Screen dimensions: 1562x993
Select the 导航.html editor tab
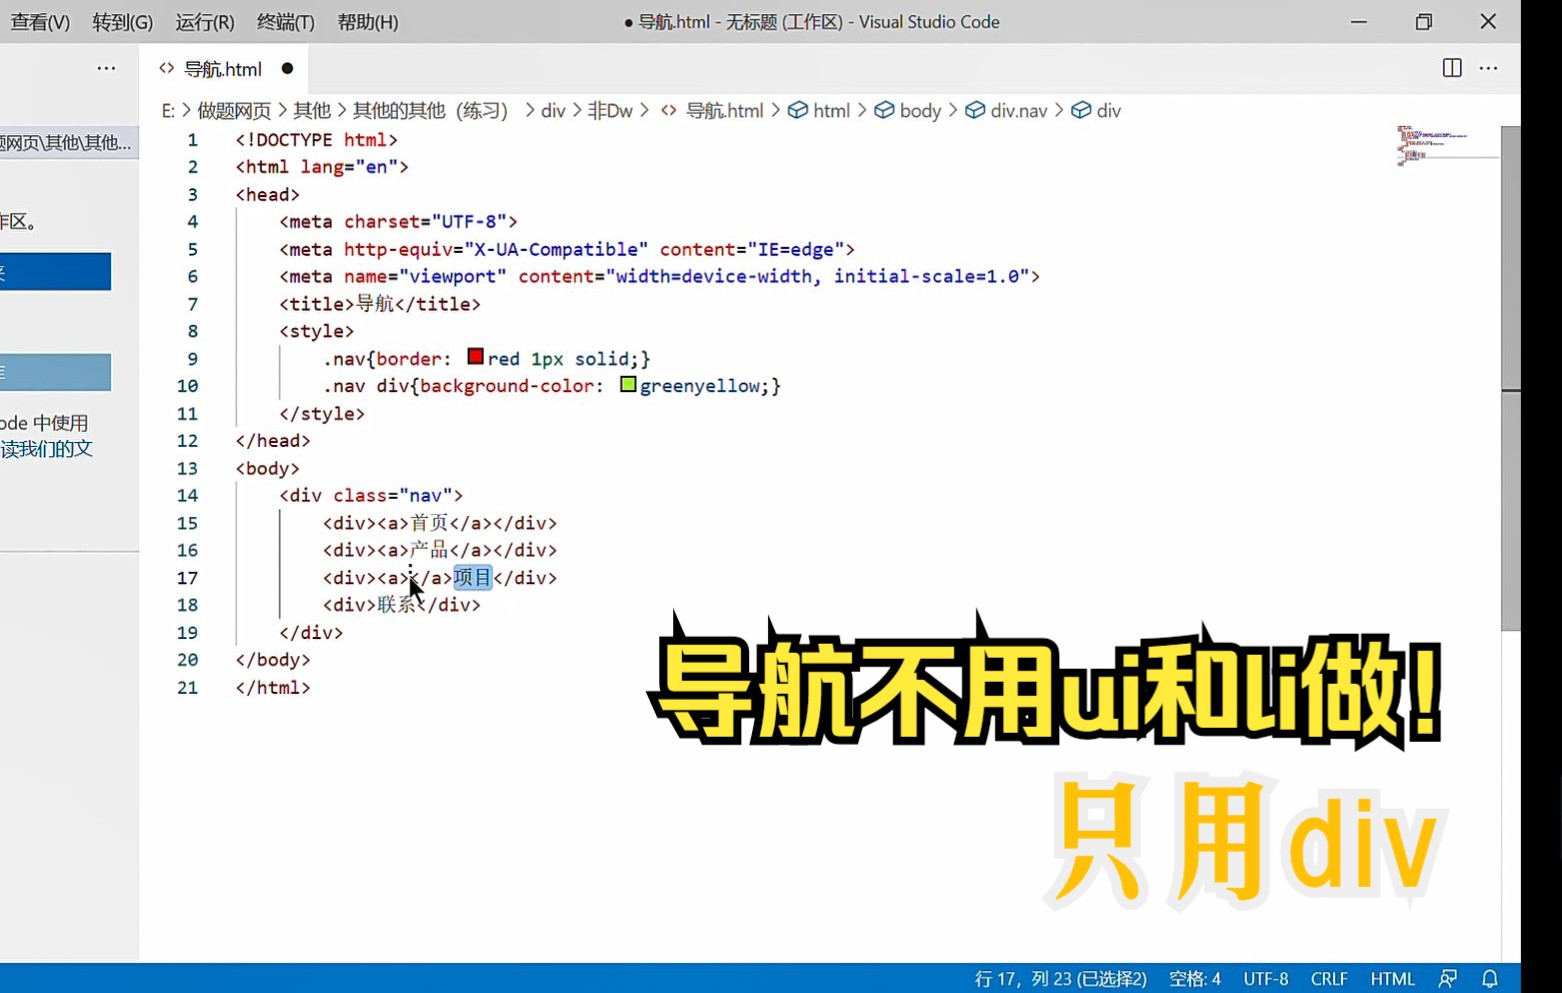tap(223, 69)
